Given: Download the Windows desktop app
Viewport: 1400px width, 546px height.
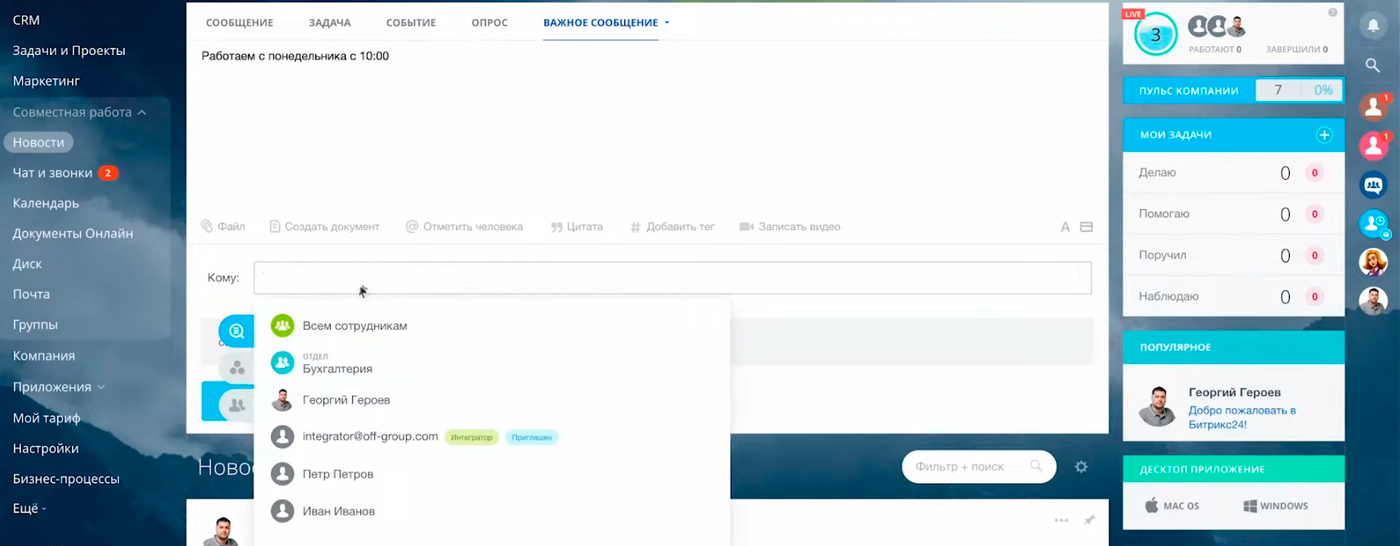Looking at the screenshot, I should (x=1275, y=506).
